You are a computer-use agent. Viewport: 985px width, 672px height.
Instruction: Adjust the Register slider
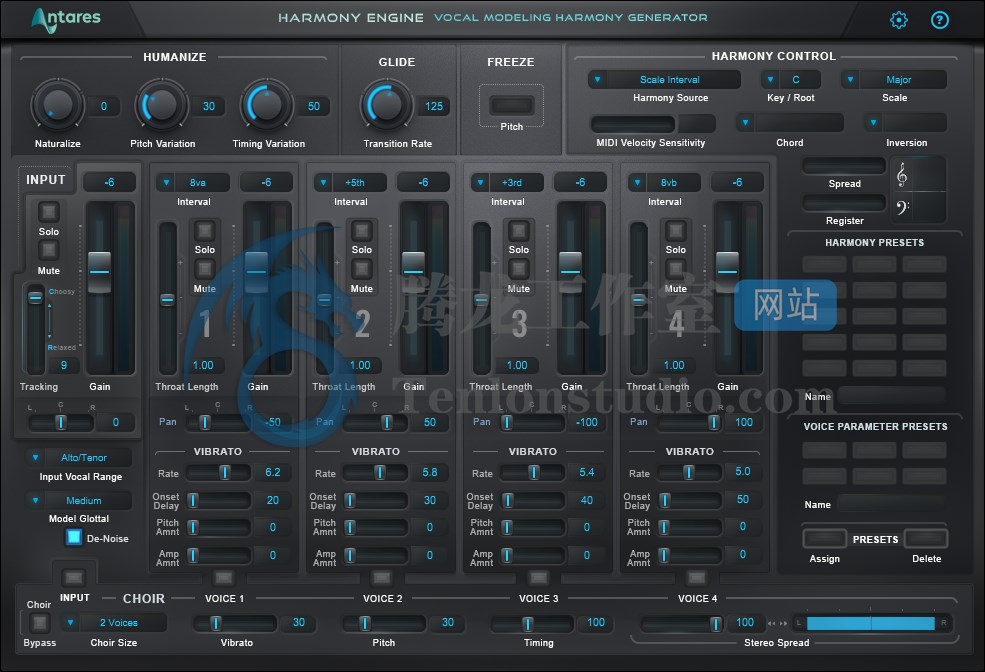point(844,203)
